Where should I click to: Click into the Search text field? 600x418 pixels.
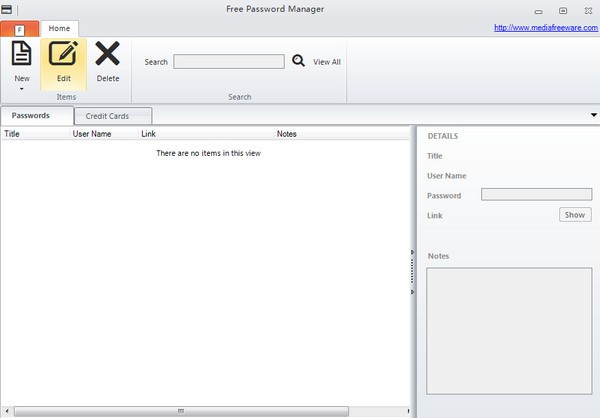coord(229,62)
